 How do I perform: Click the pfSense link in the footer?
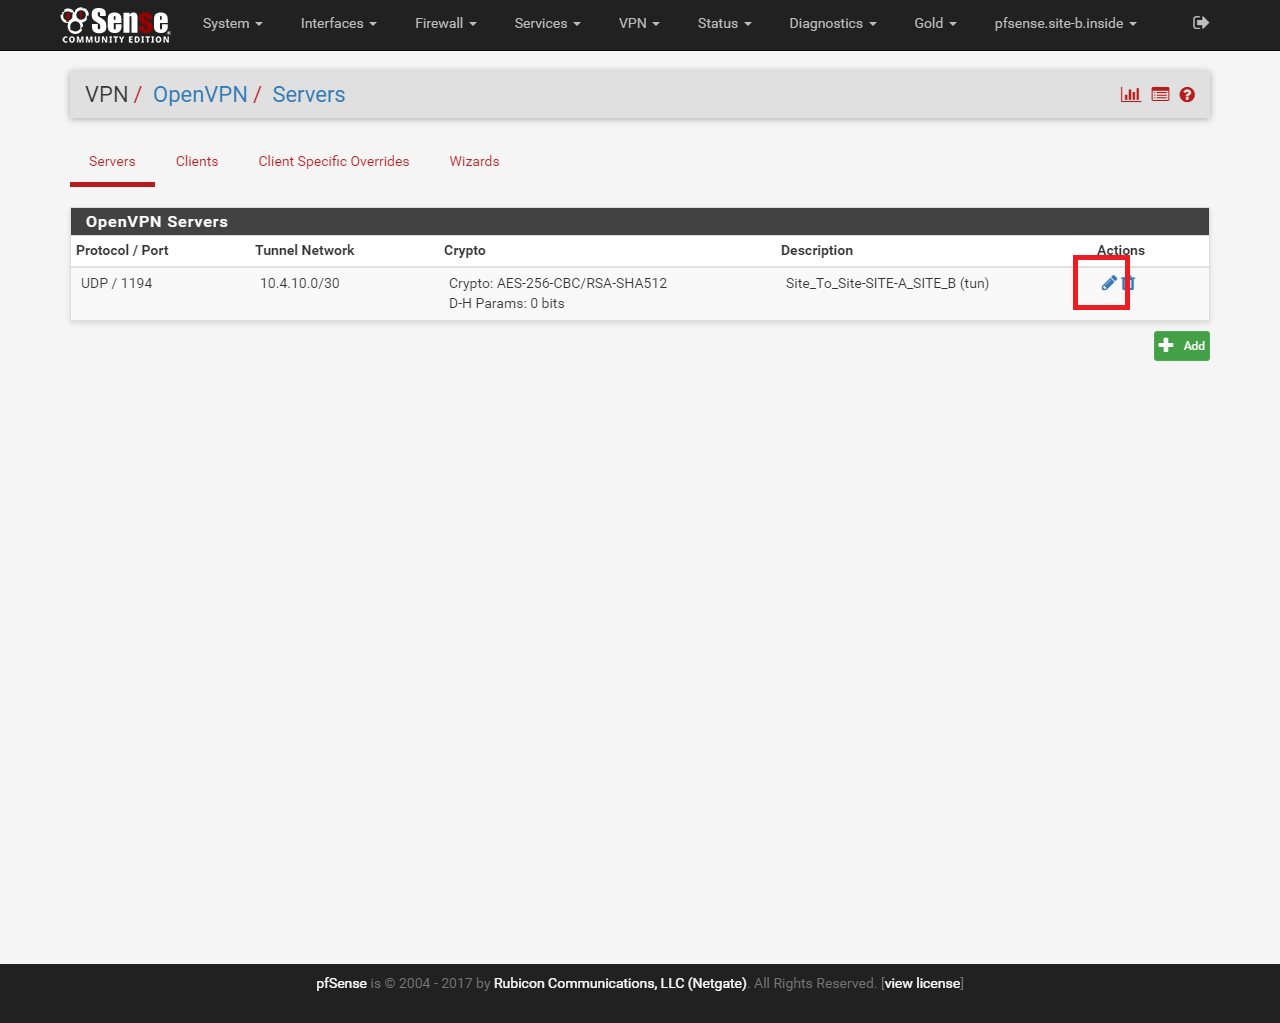pos(341,983)
